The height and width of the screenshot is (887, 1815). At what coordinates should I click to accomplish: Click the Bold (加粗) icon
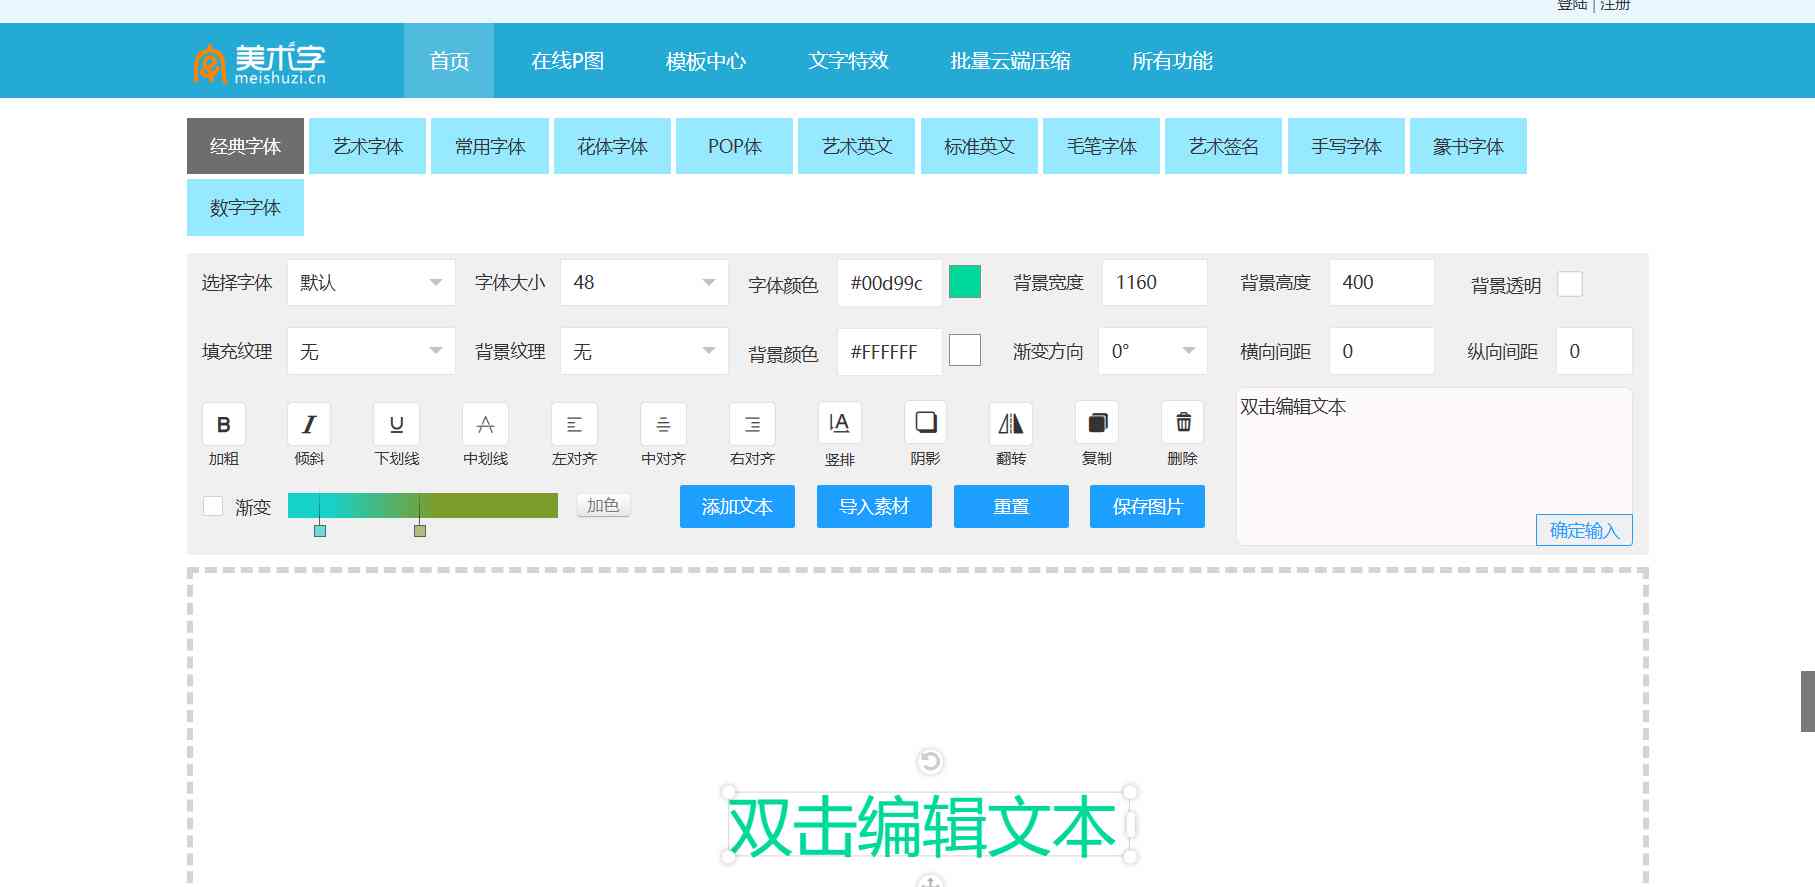coord(224,424)
